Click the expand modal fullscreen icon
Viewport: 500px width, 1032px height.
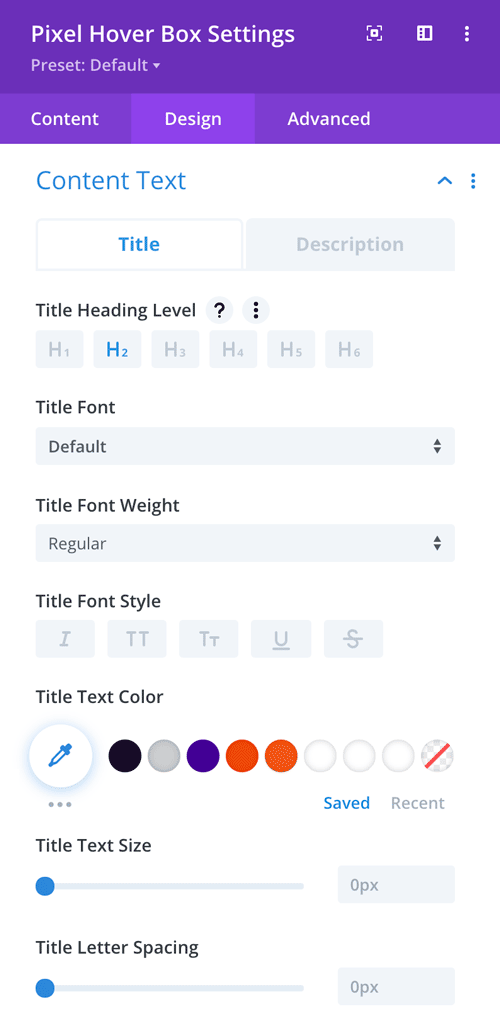[374, 34]
